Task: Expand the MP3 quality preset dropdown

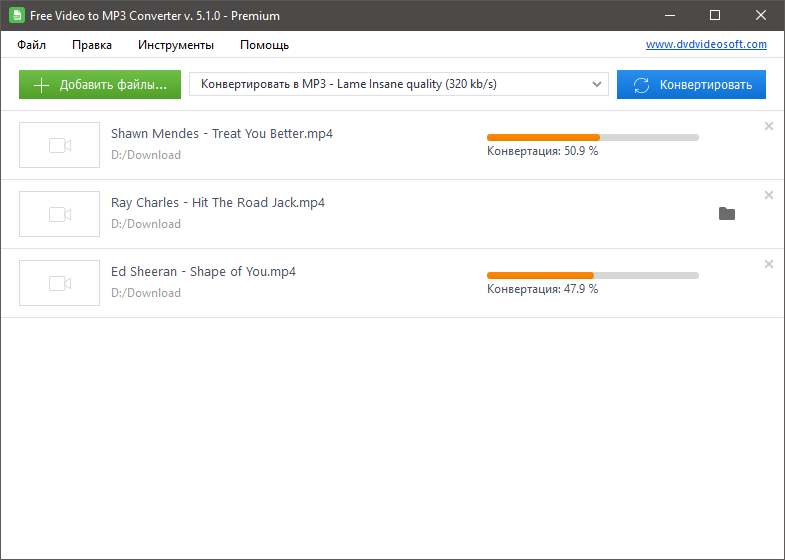Action: tap(399, 84)
